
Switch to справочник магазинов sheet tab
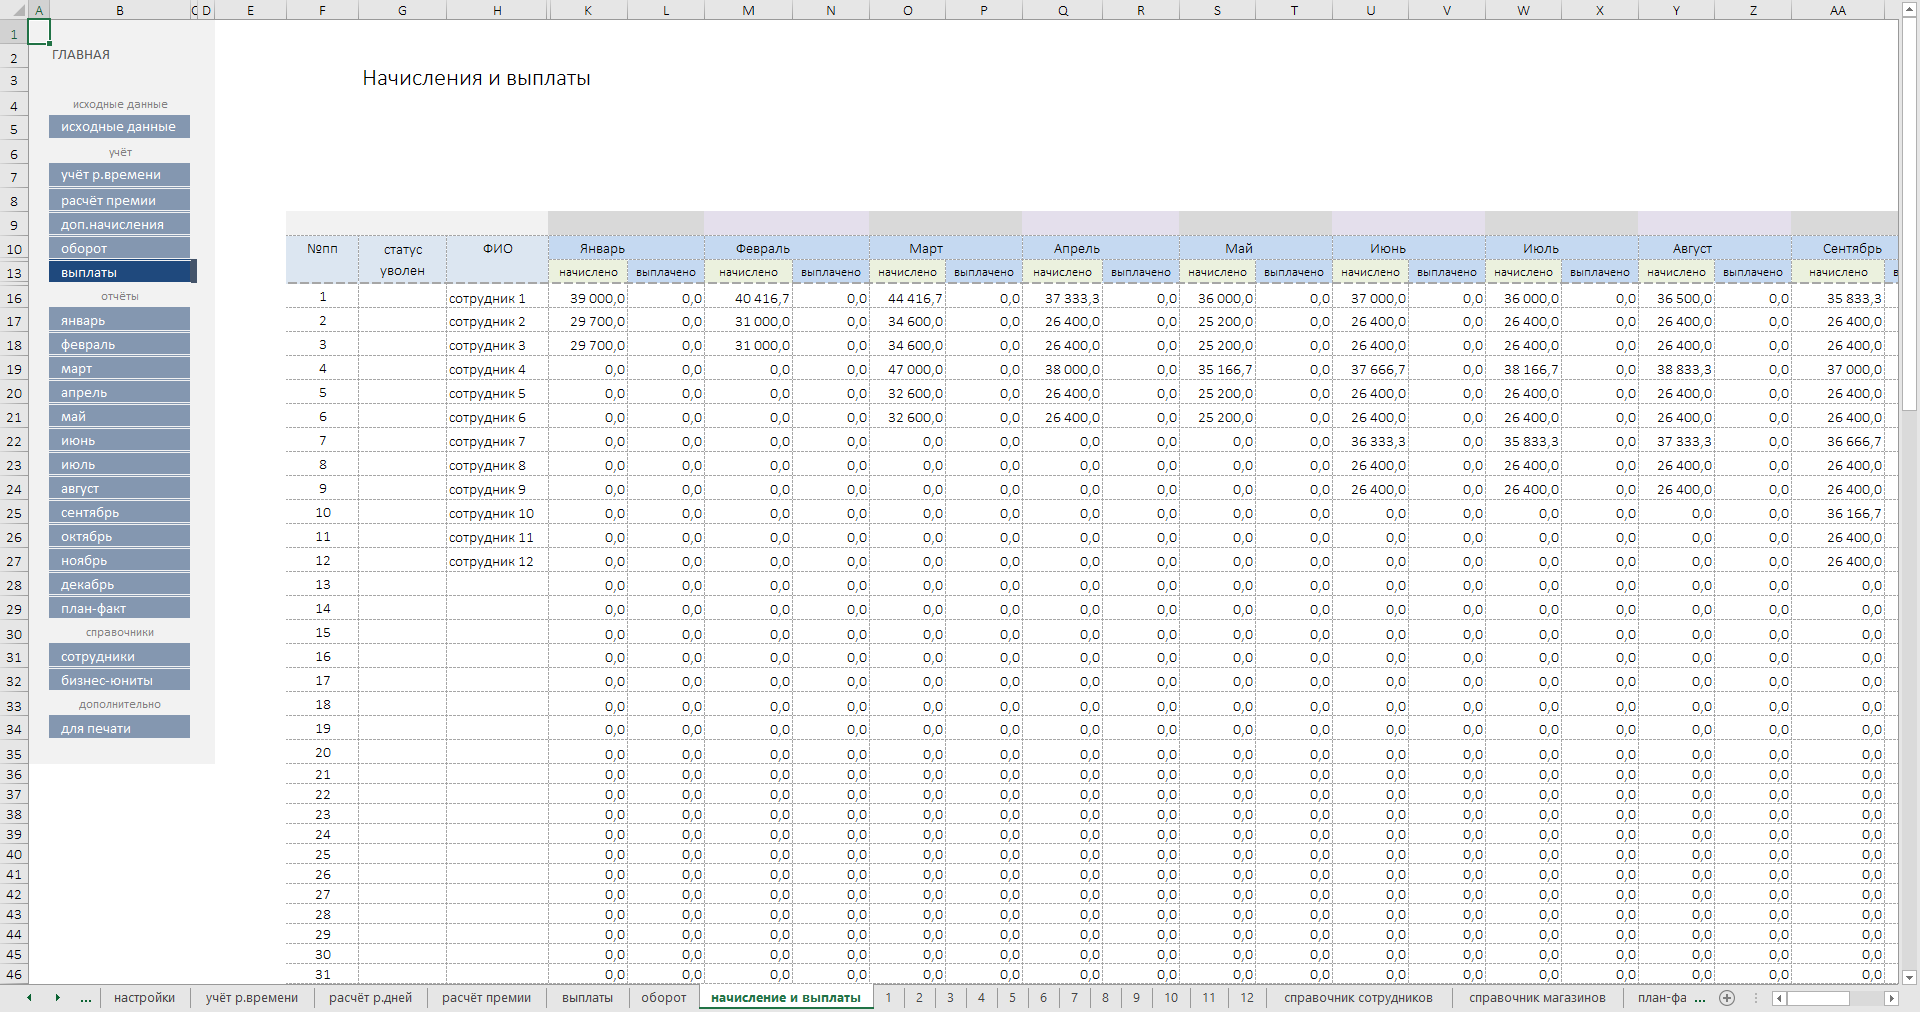click(1537, 998)
